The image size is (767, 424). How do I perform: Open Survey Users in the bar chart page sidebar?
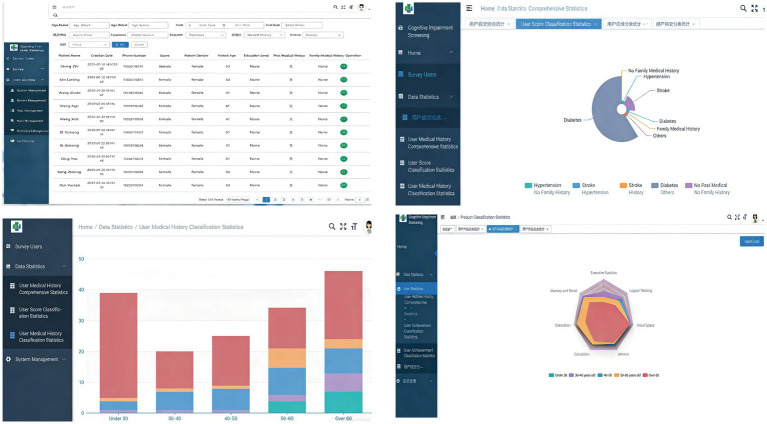[x=28, y=246]
